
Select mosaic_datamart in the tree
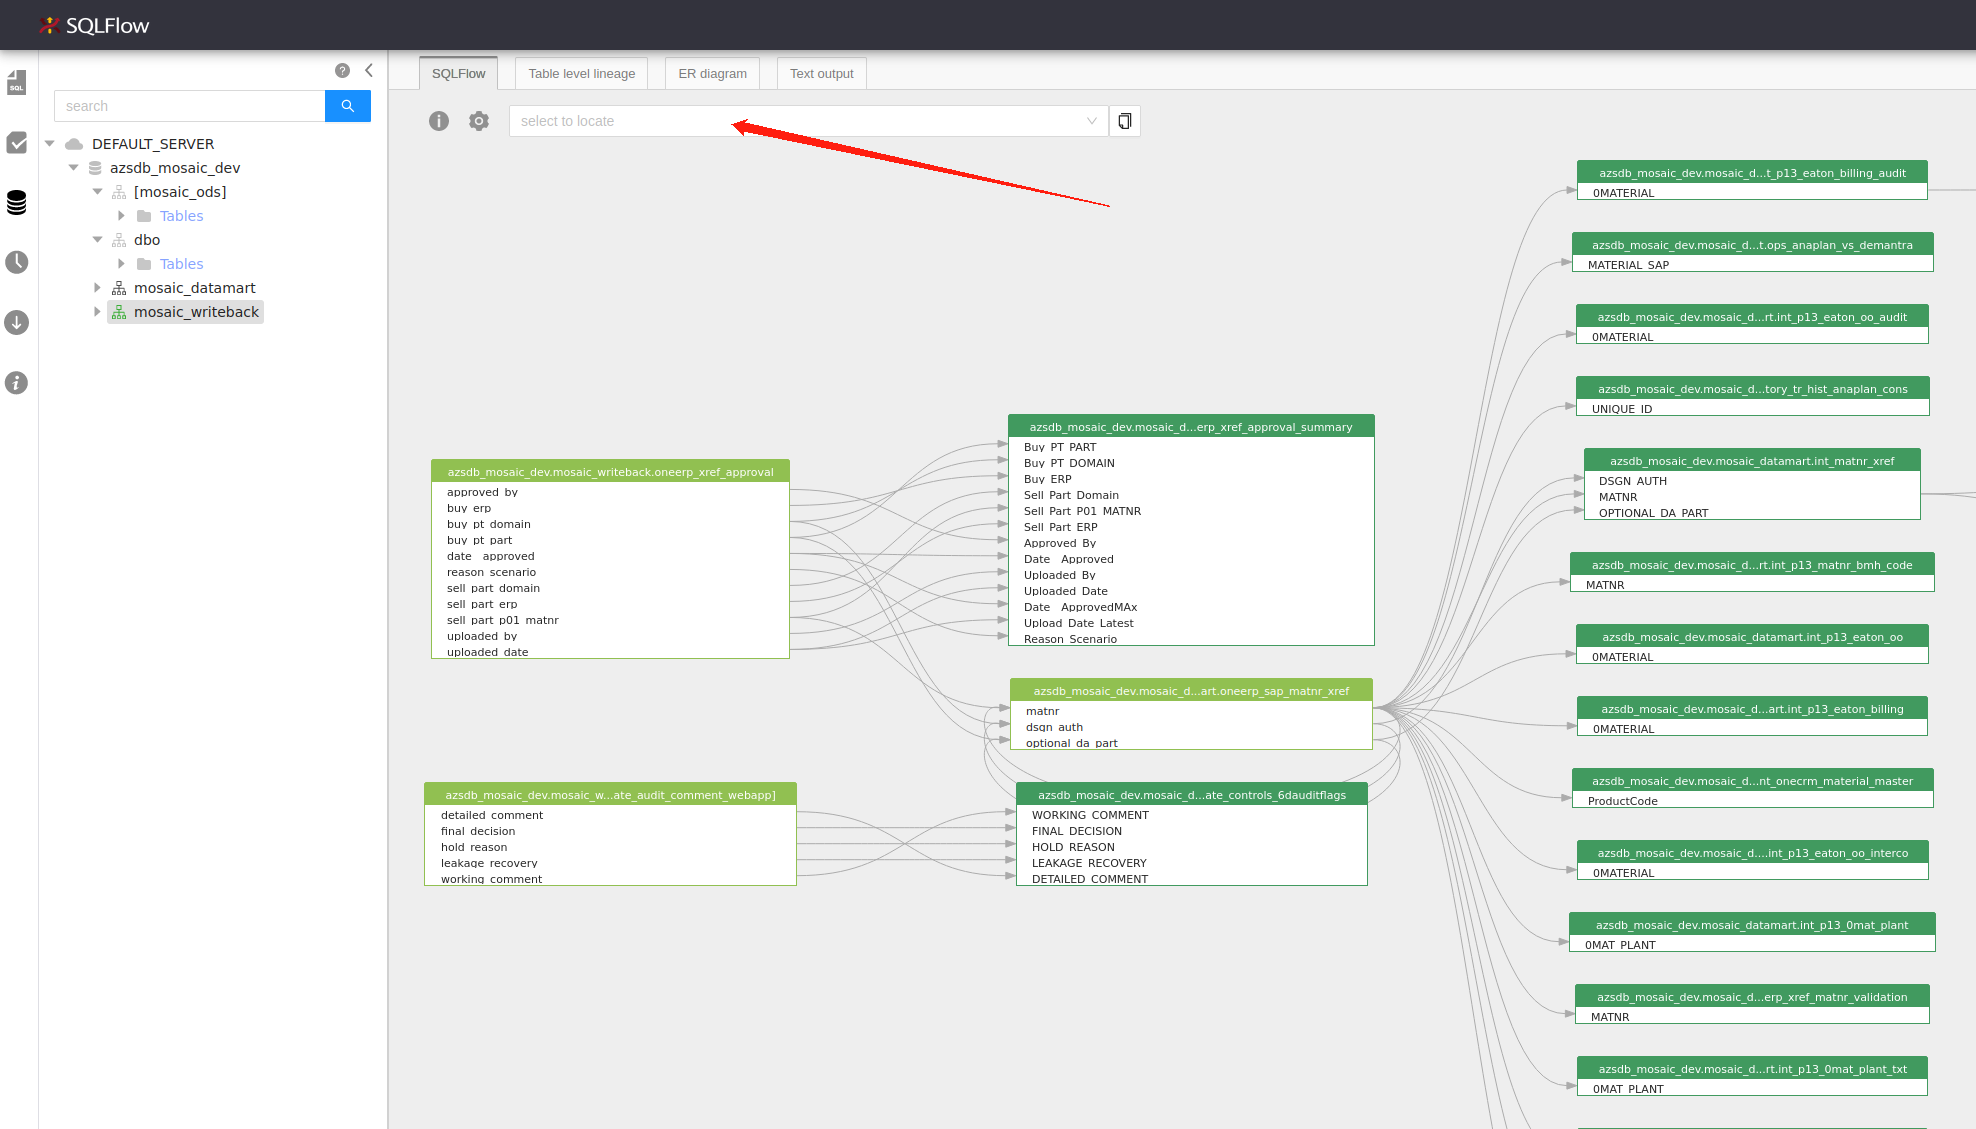(x=195, y=288)
